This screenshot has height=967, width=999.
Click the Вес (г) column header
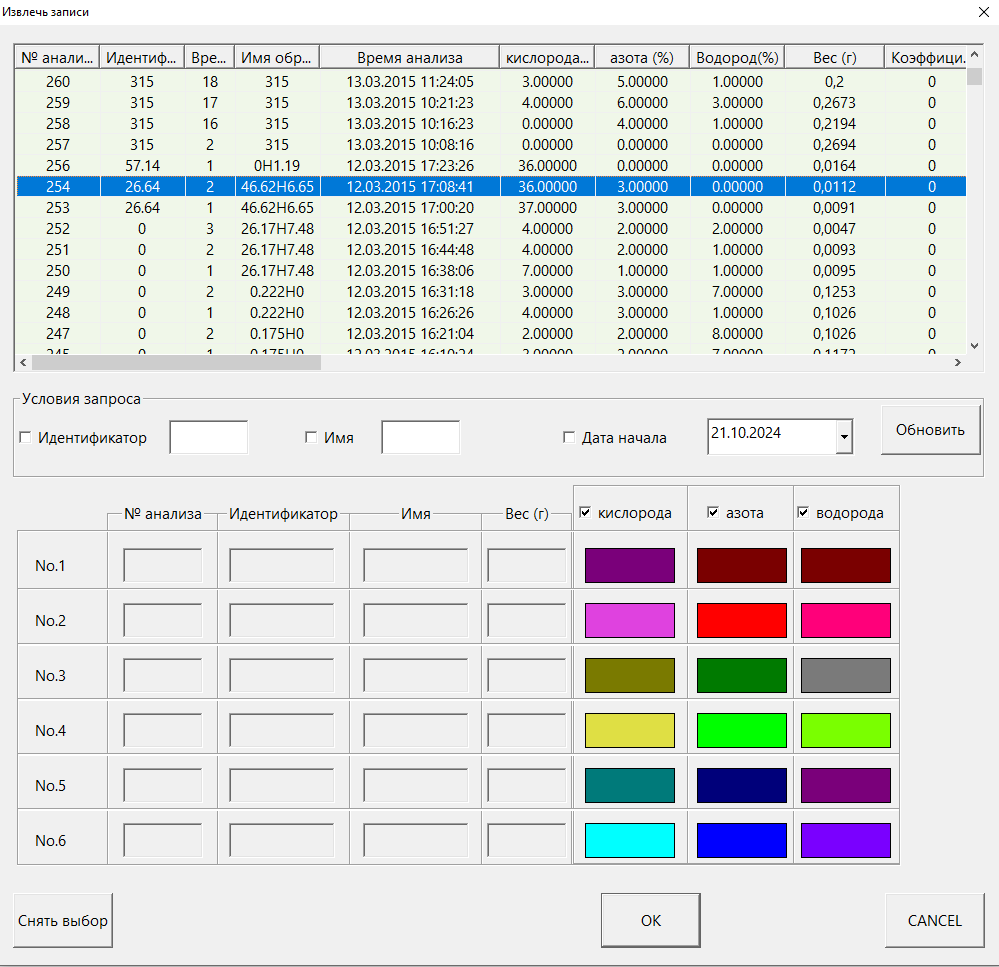tap(835, 58)
